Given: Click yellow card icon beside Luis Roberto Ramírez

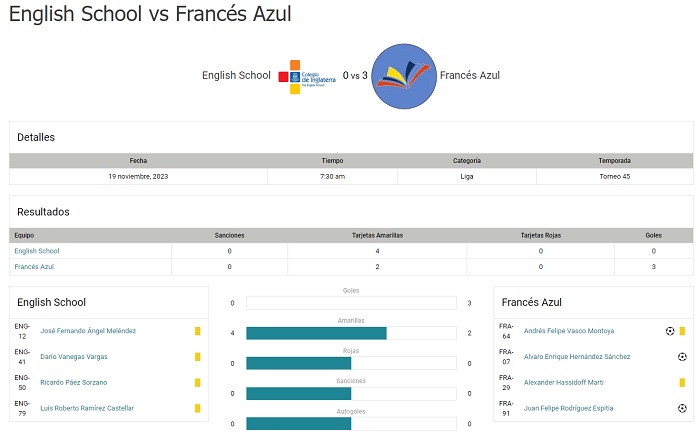Looking at the screenshot, I should [x=198, y=408].
